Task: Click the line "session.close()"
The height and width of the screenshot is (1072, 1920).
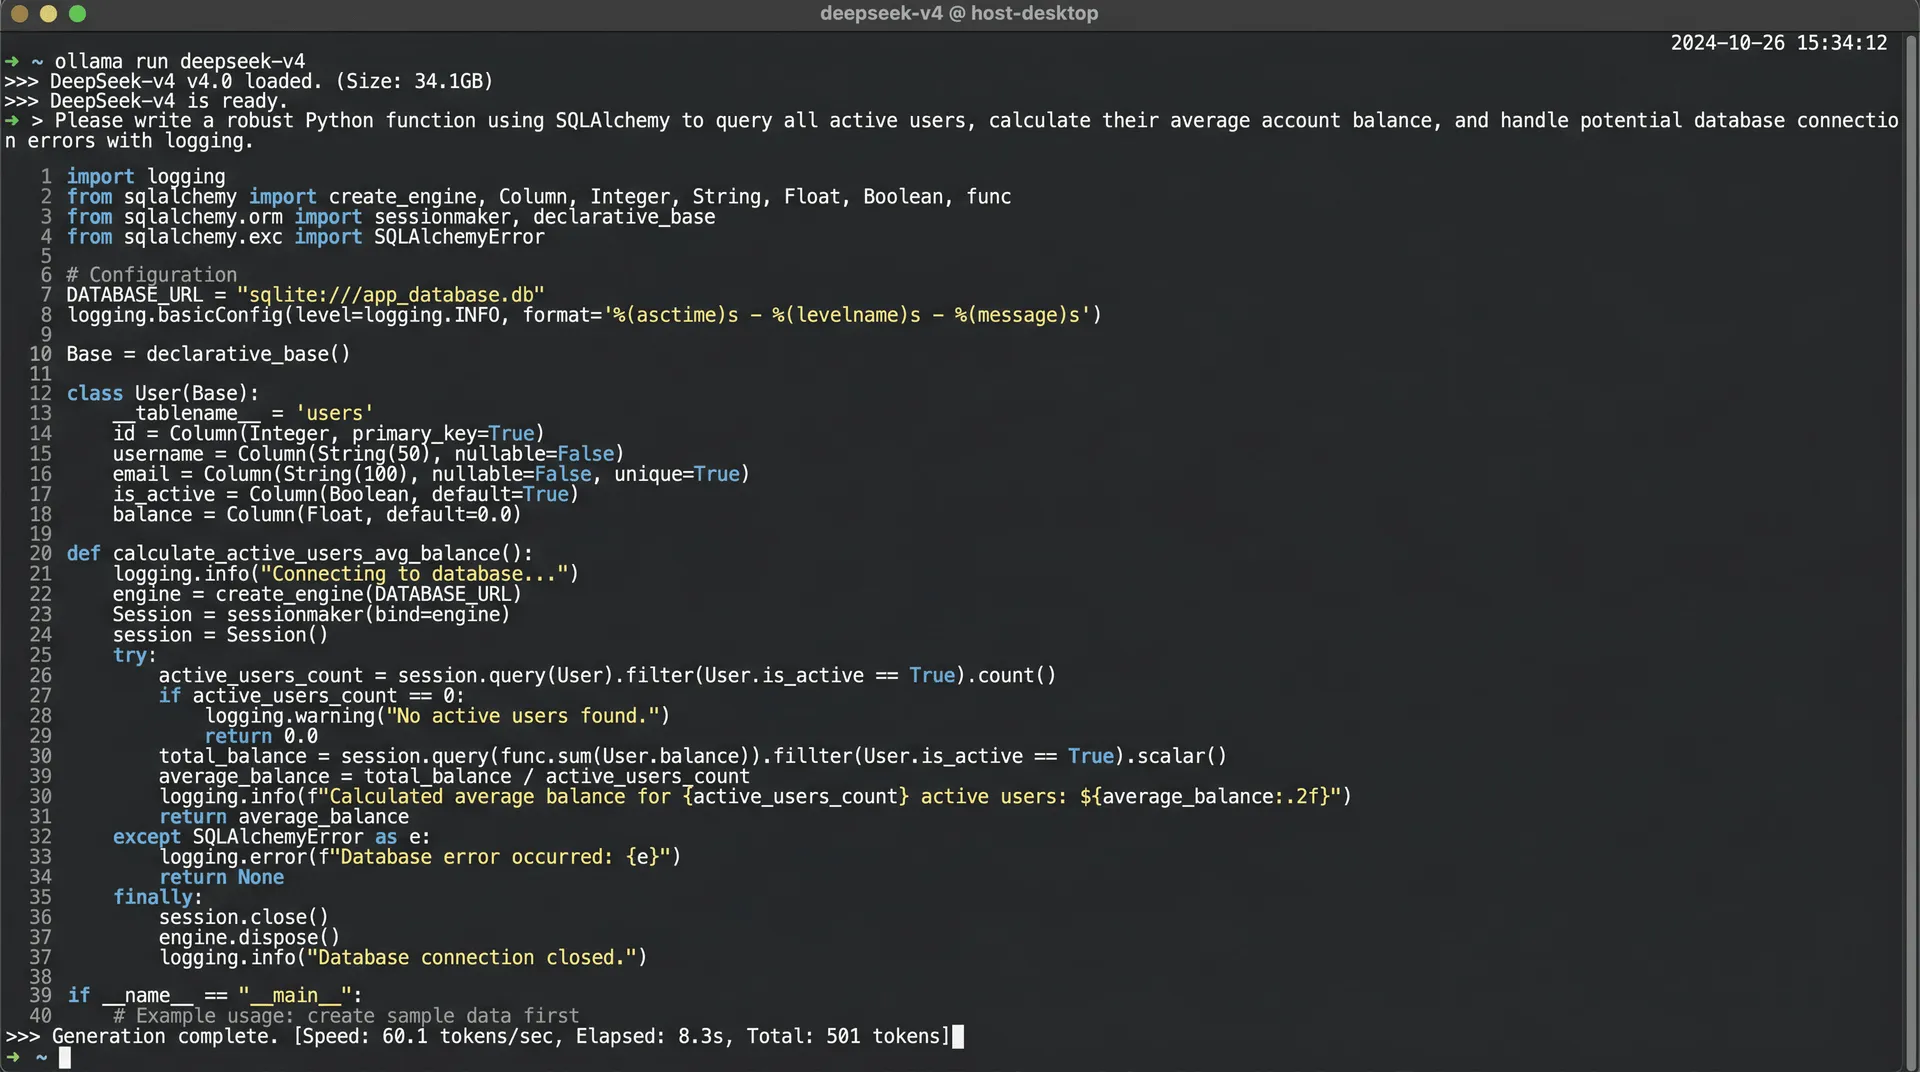Action: click(x=243, y=918)
